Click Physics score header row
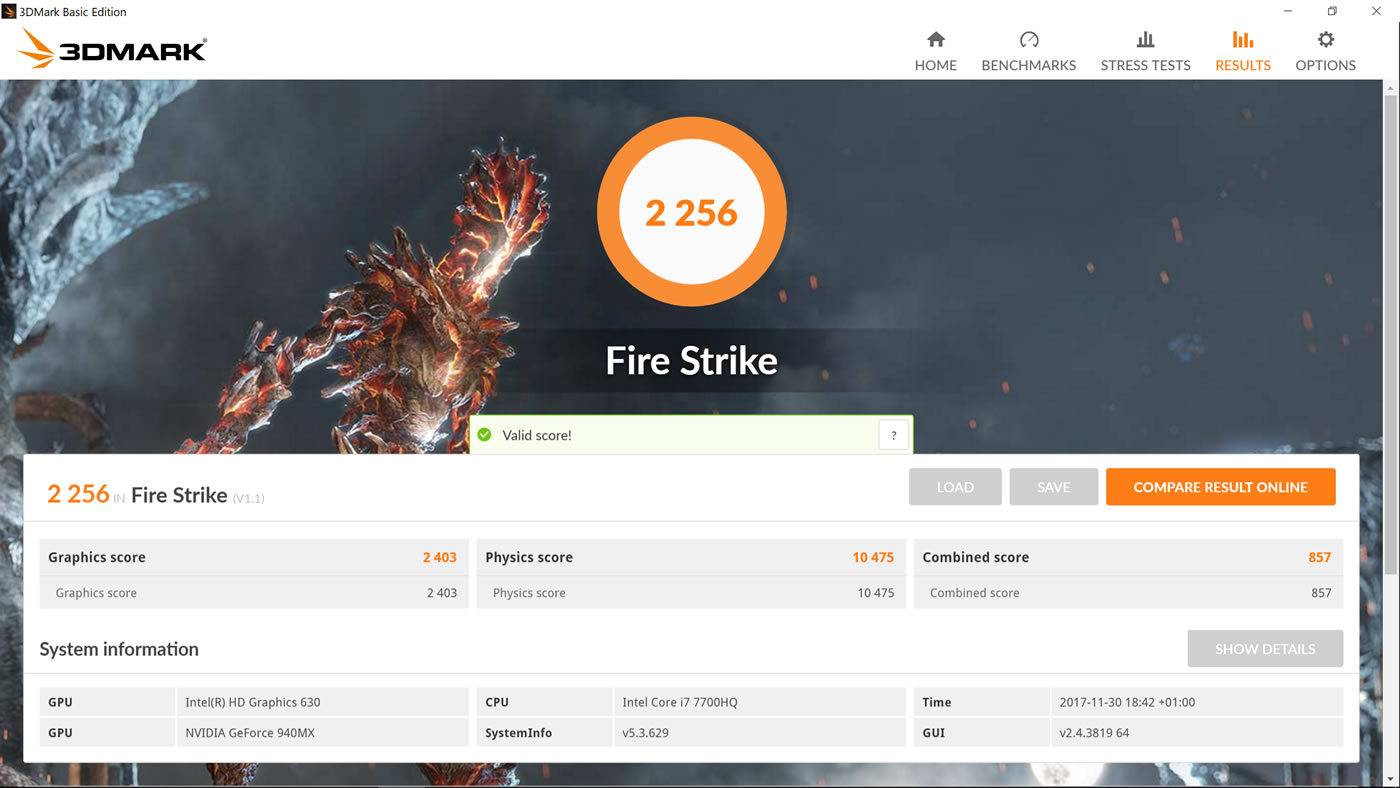The image size is (1400, 788). coord(691,557)
